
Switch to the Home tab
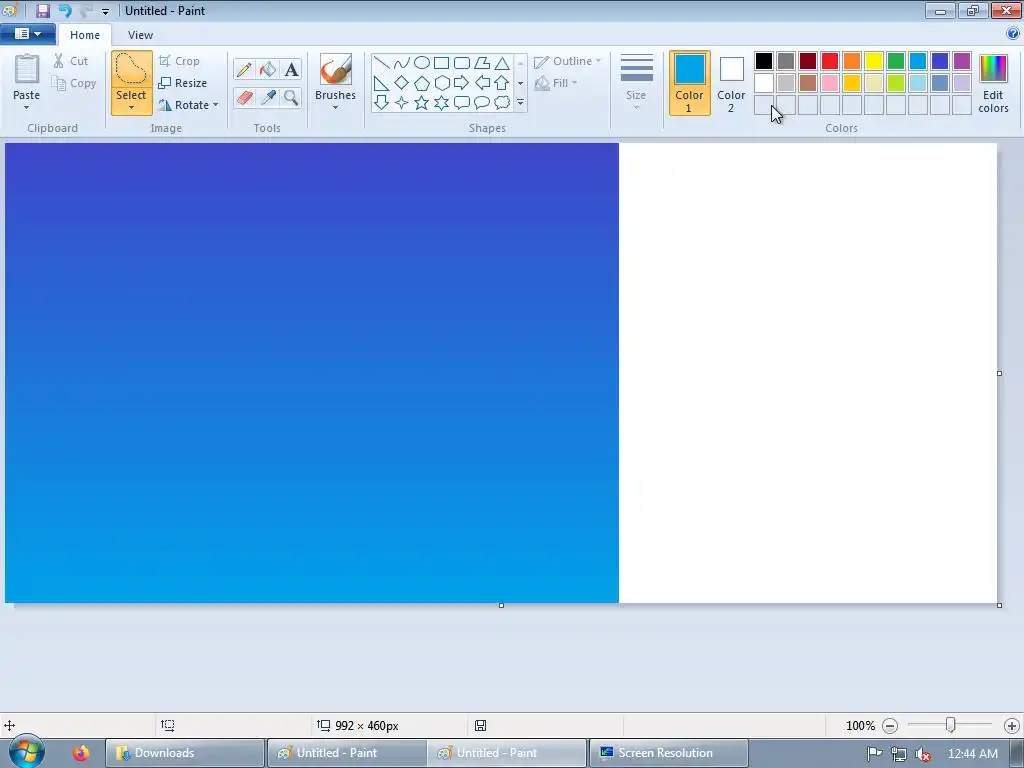85,35
